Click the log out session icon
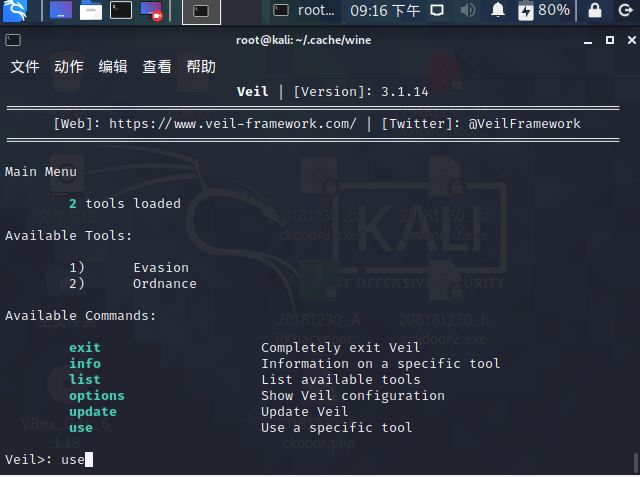 click(625, 10)
